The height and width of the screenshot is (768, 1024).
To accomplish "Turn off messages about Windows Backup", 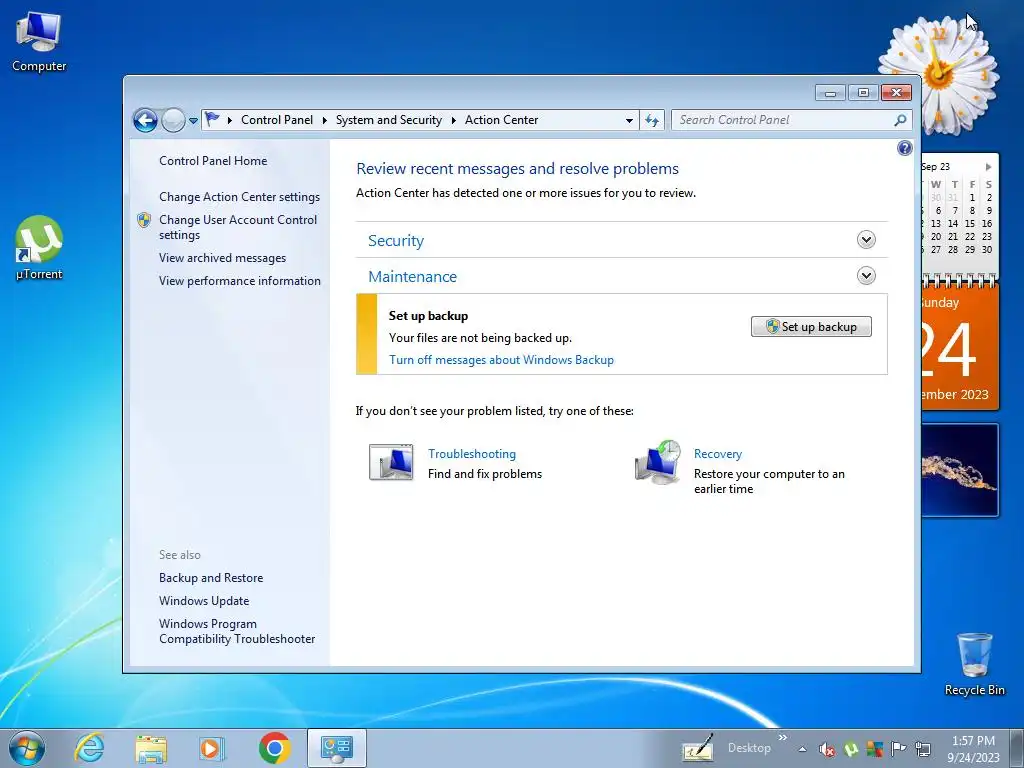I will 502,360.
